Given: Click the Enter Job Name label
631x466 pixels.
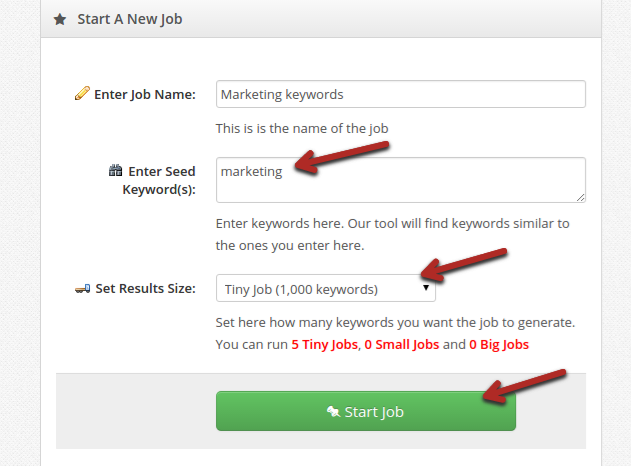Looking at the screenshot, I should click(145, 95).
